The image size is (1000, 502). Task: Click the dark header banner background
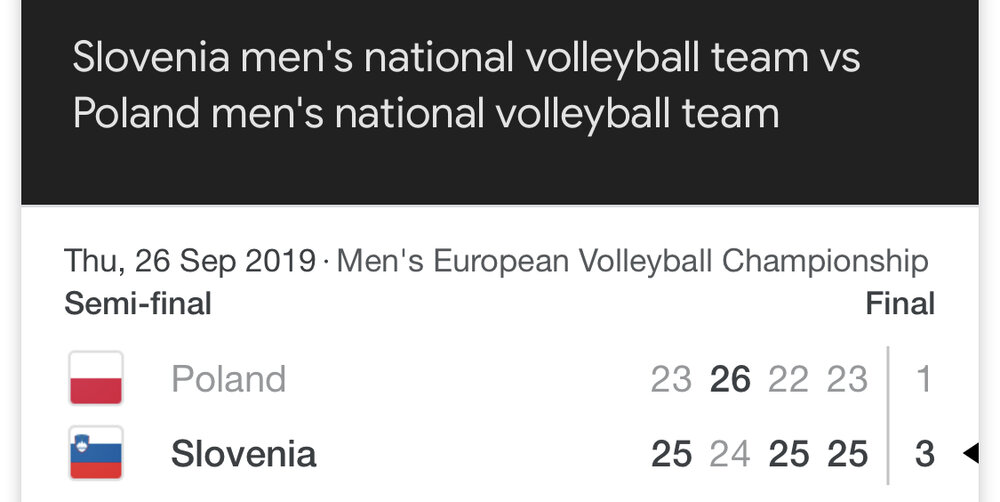tap(499, 102)
